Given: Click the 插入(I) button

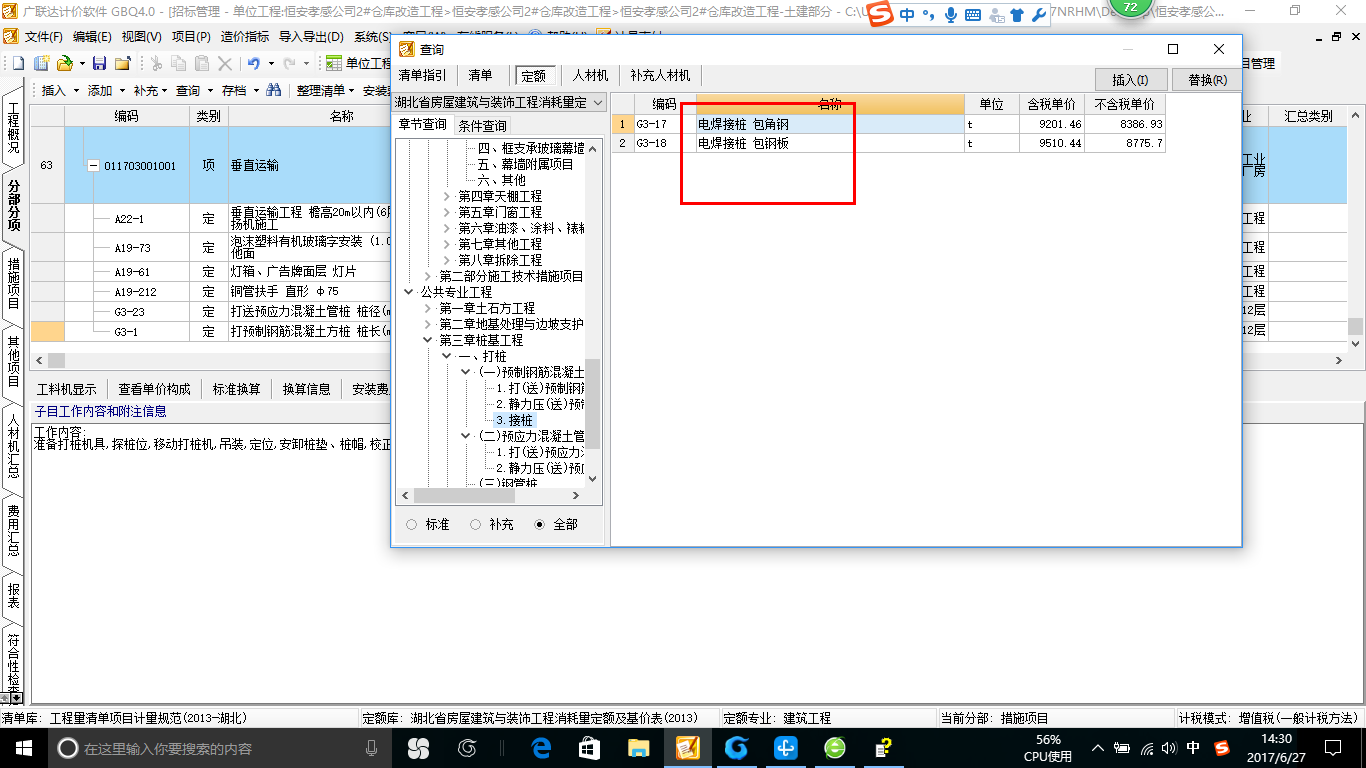Looking at the screenshot, I should 1131,80.
